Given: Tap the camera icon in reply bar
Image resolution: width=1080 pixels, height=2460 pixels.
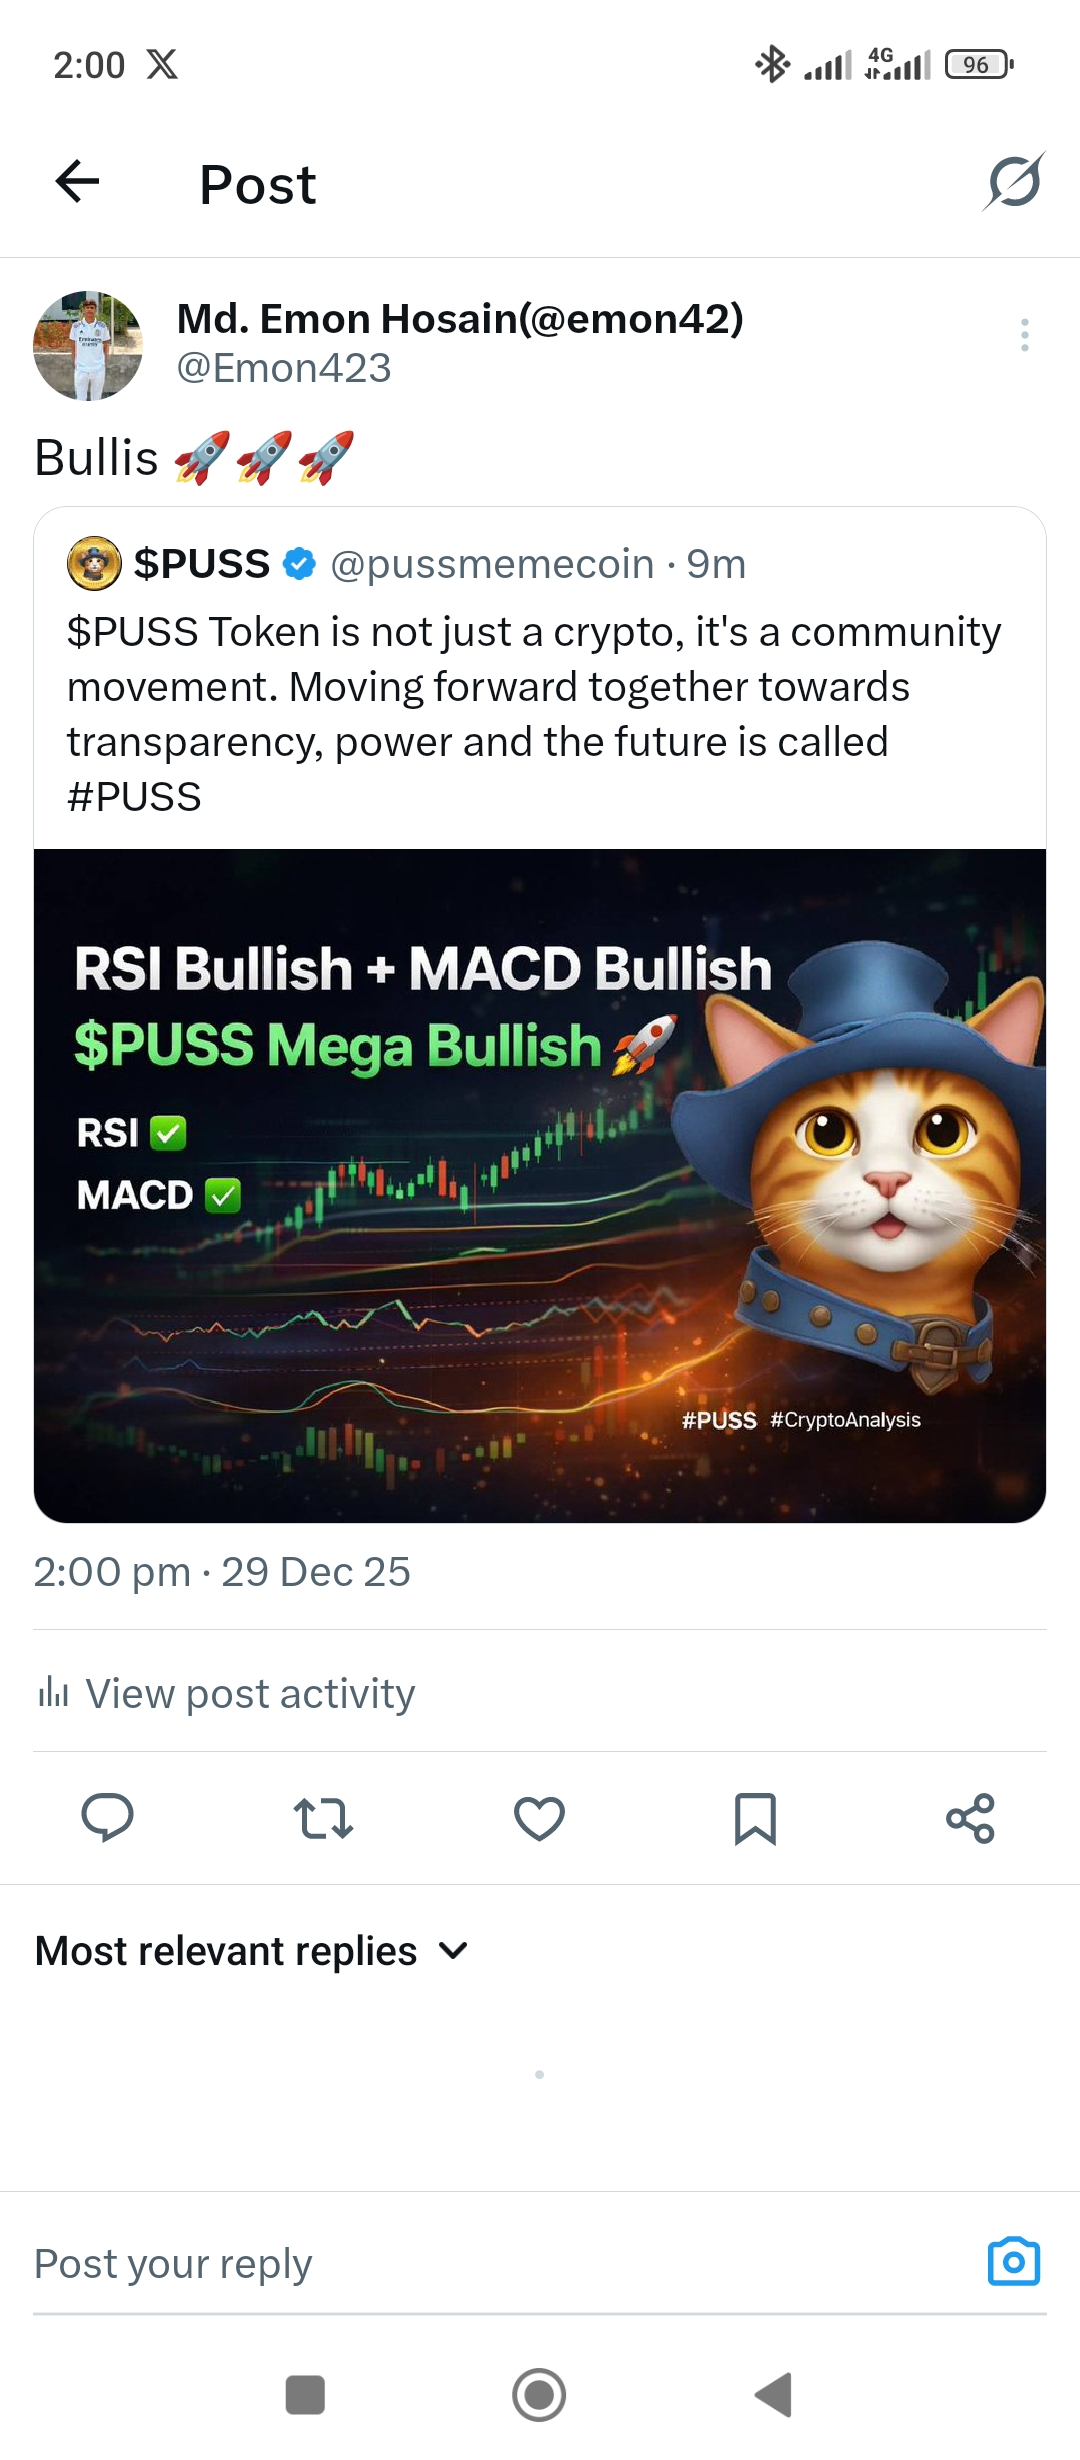Looking at the screenshot, I should click(1014, 2261).
